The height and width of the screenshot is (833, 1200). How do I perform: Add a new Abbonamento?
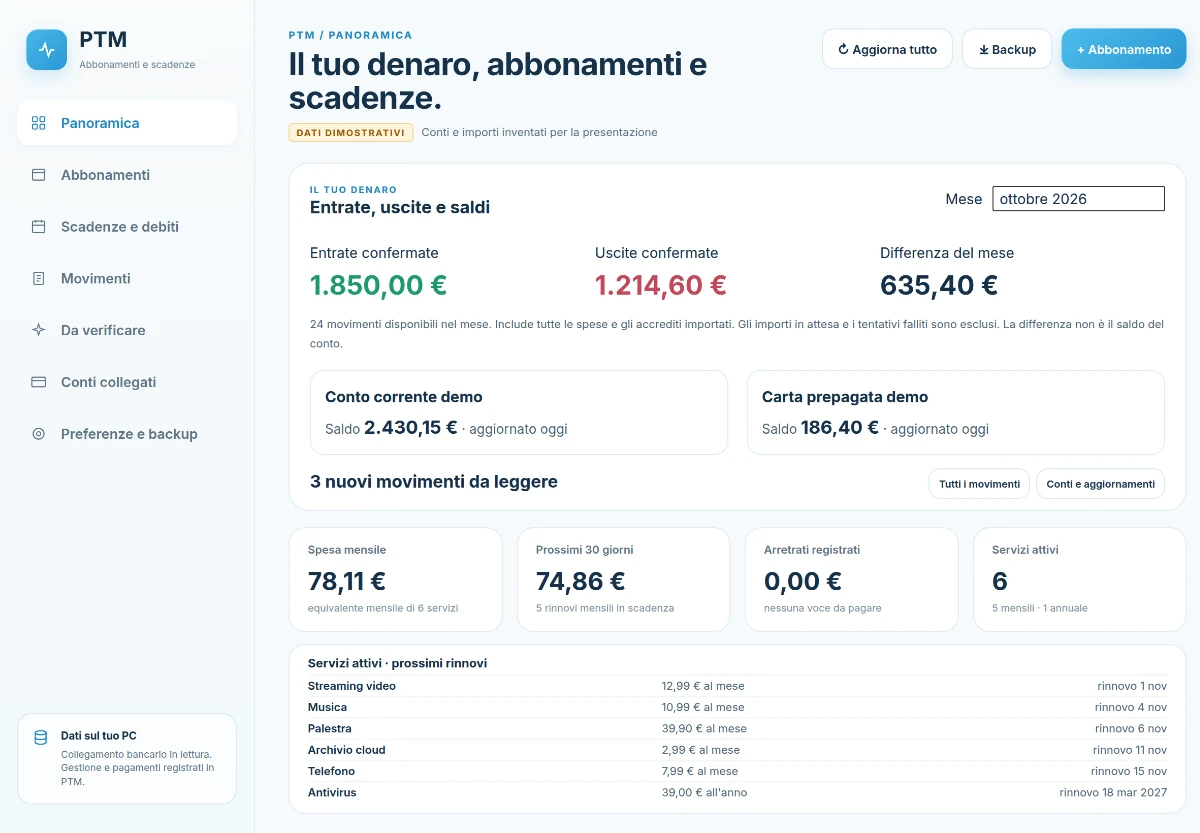click(x=1124, y=49)
